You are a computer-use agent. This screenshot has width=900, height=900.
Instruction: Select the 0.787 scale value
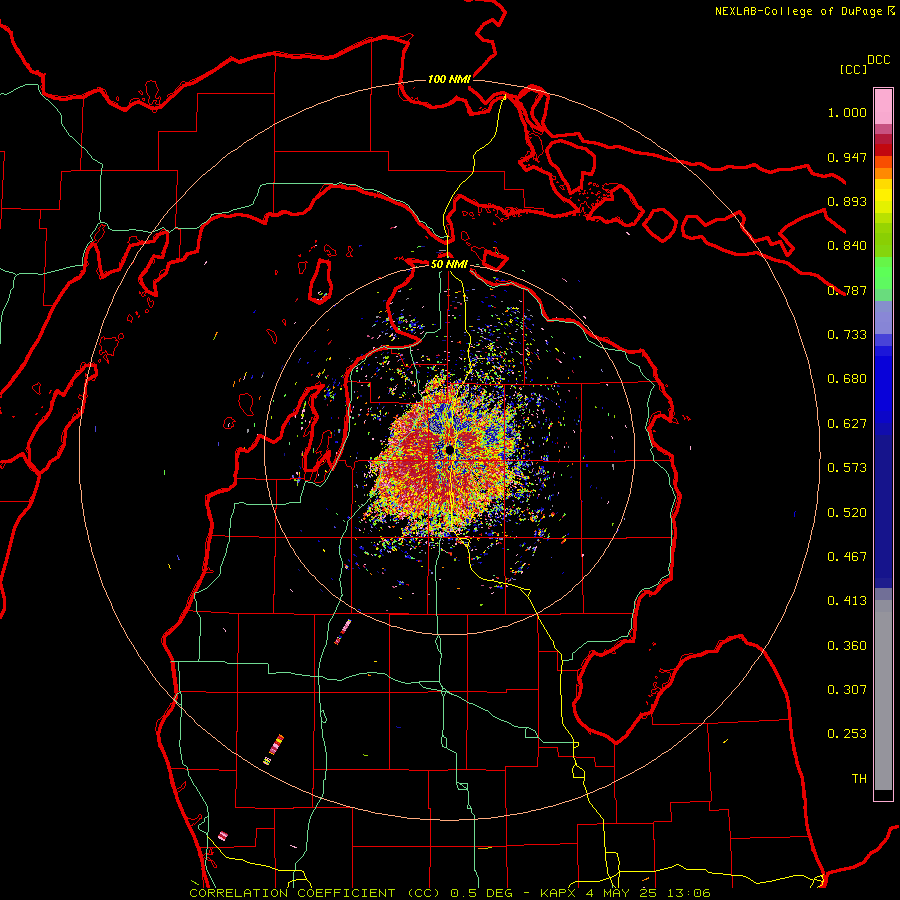click(847, 290)
